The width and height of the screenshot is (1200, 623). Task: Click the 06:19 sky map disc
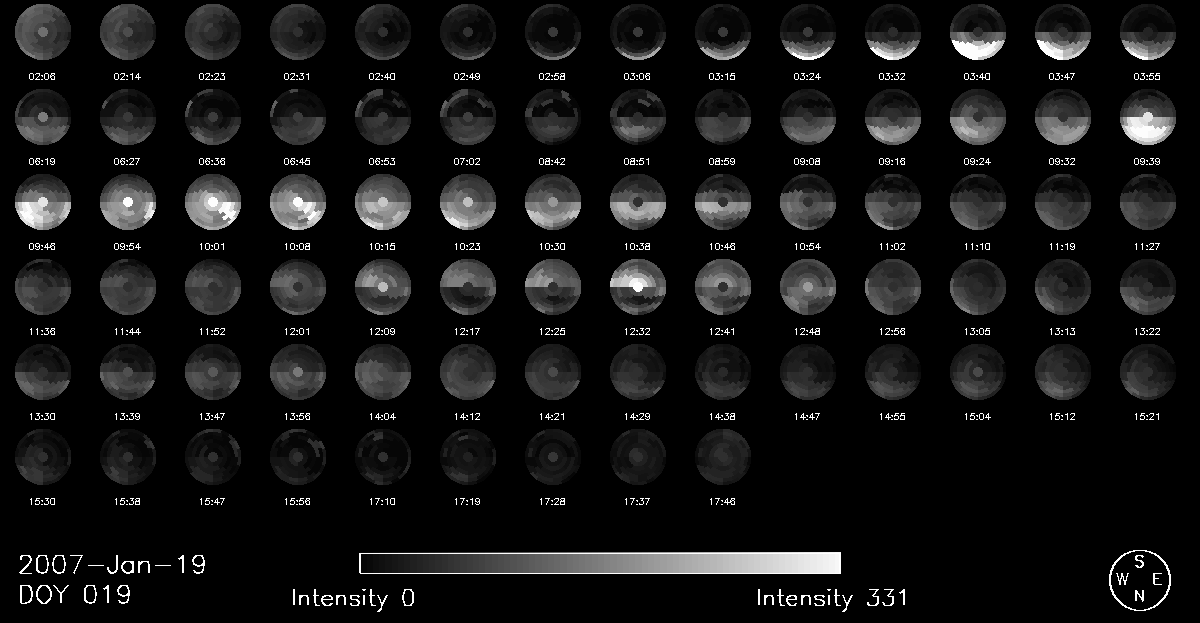[42, 117]
